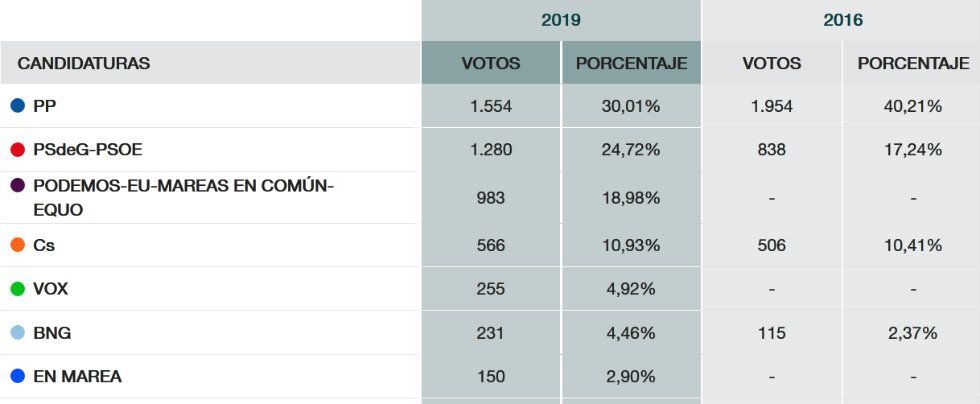Click the blue EN MAREA color dot
This screenshot has height=404, width=980.
(17, 377)
